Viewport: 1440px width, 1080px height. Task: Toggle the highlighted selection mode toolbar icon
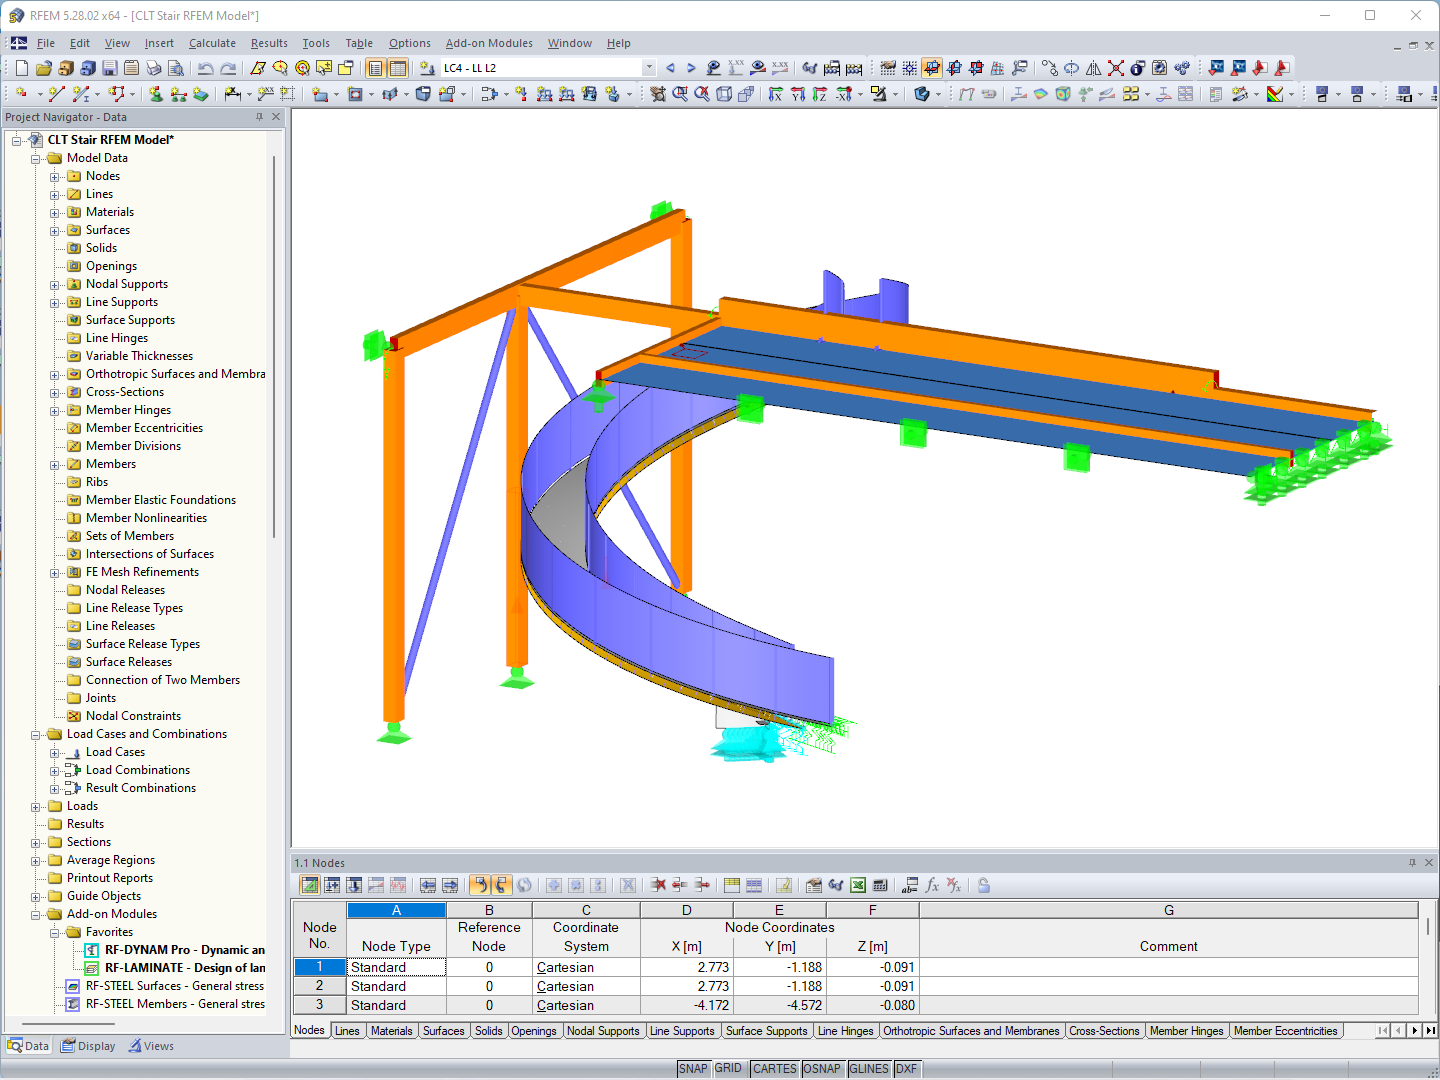pos(932,68)
